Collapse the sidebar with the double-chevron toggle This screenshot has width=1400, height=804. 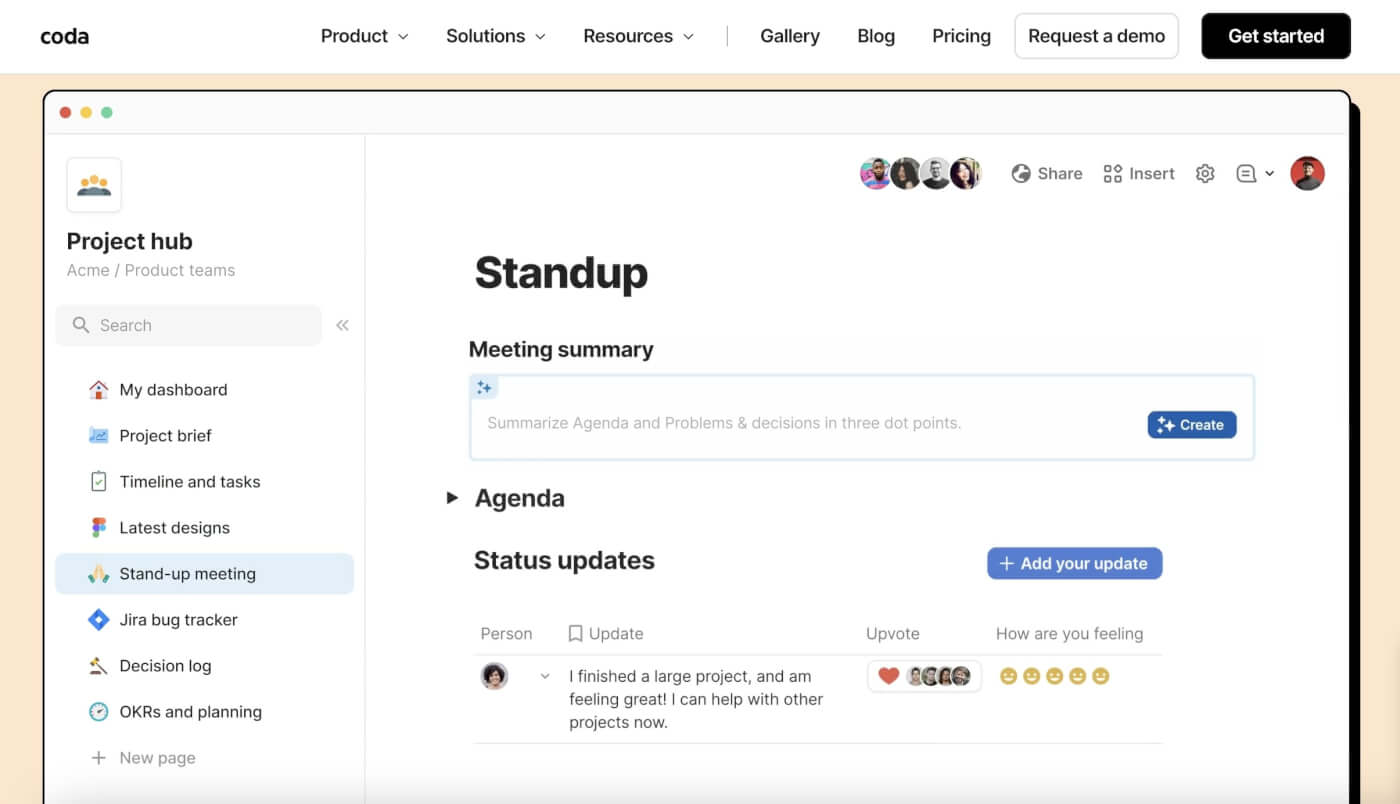click(x=342, y=325)
